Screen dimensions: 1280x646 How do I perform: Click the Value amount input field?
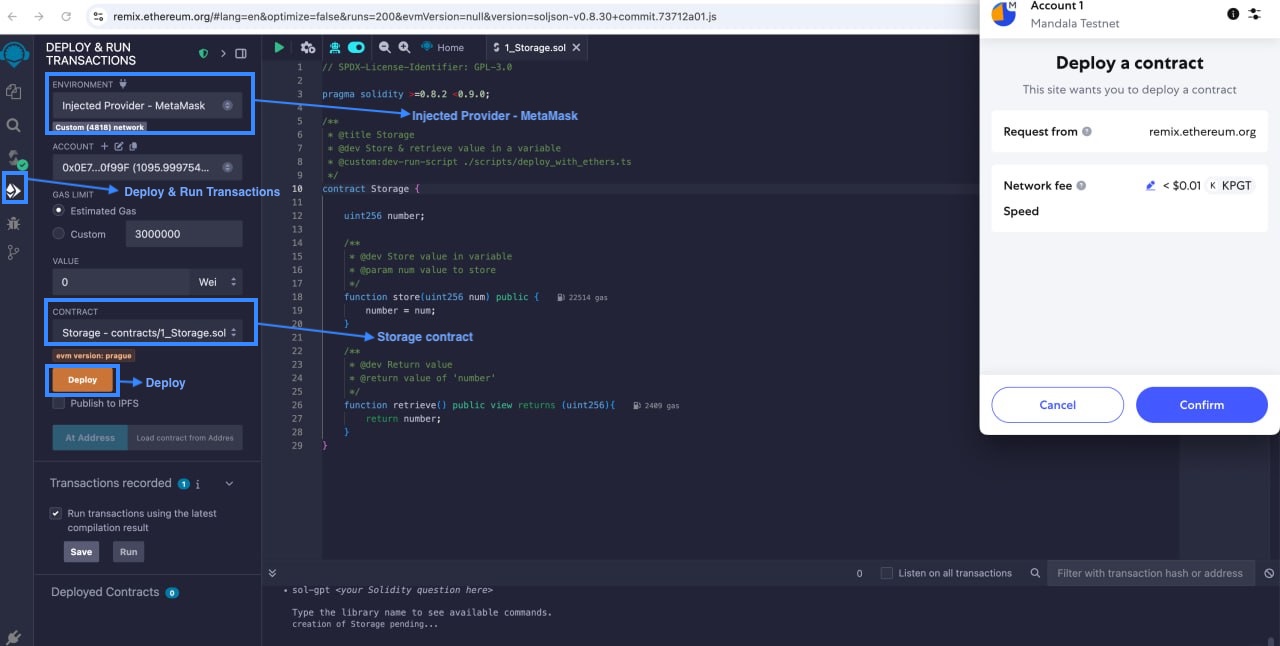click(x=121, y=282)
